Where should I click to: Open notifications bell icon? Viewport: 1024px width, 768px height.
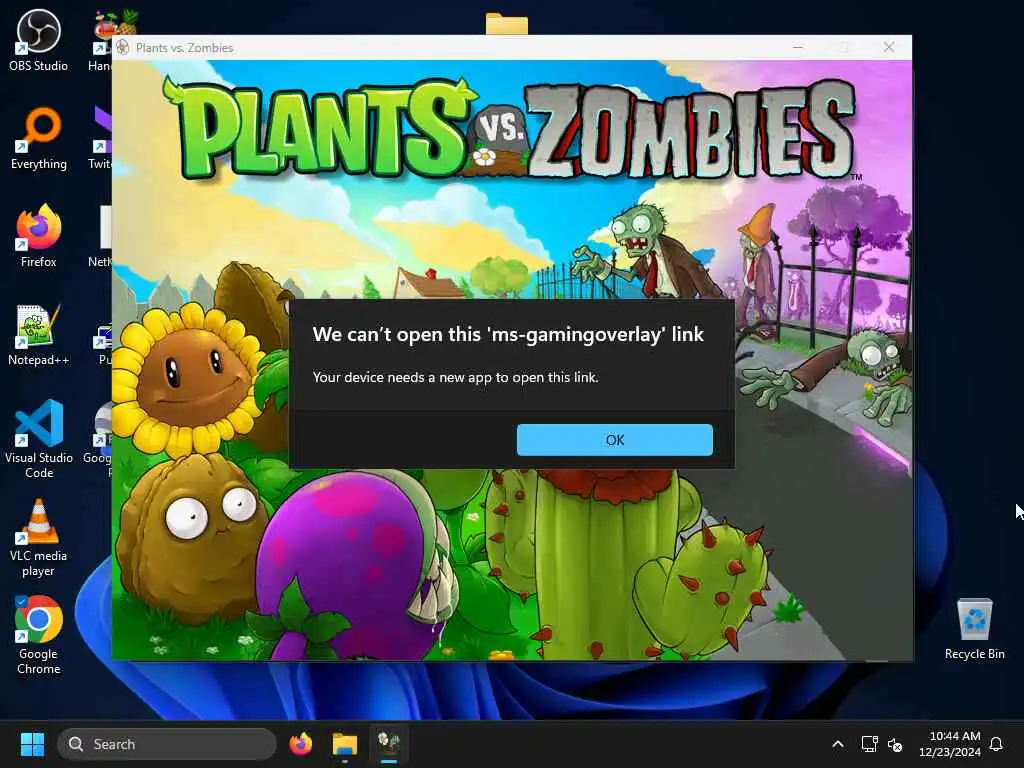[996, 744]
